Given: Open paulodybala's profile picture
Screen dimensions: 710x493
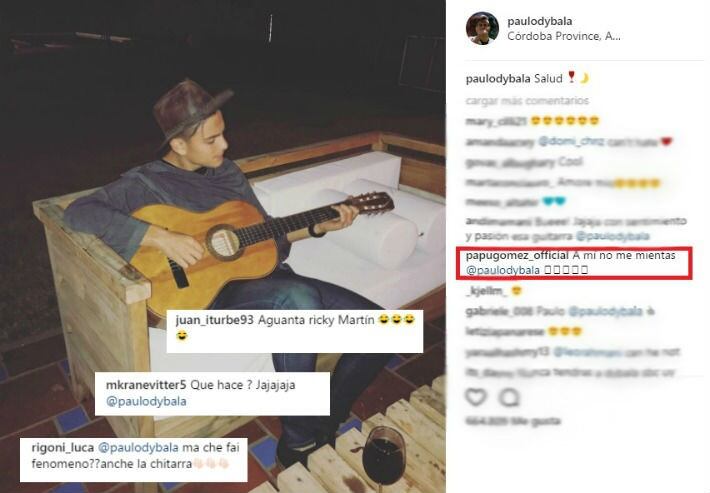Looking at the screenshot, I should (x=482, y=28).
